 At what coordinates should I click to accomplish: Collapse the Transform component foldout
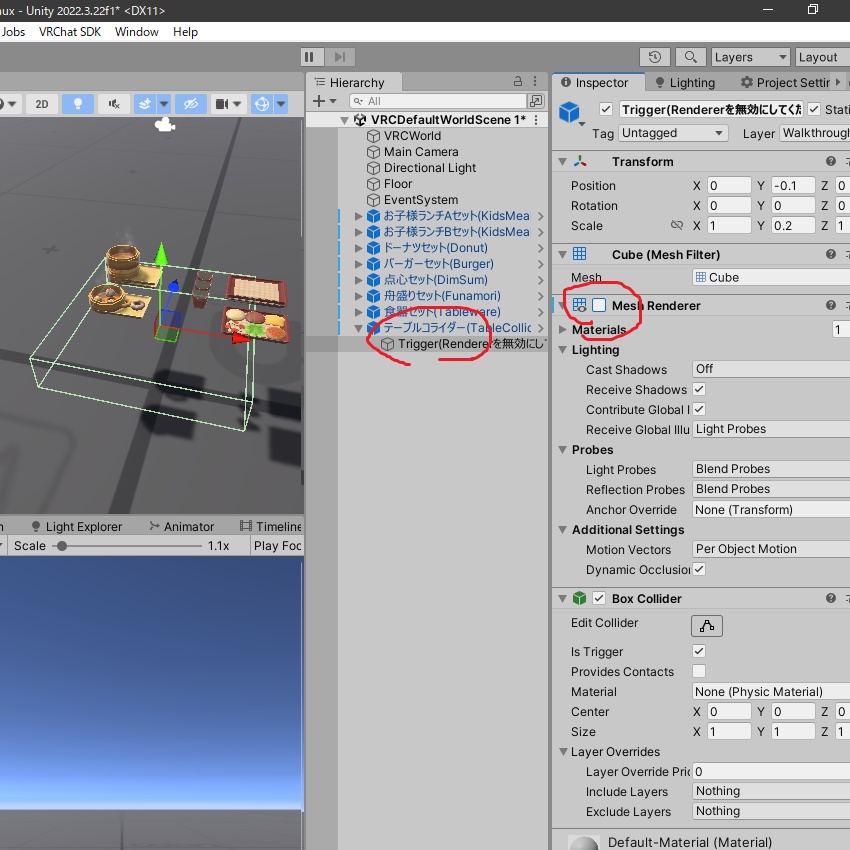click(x=562, y=162)
